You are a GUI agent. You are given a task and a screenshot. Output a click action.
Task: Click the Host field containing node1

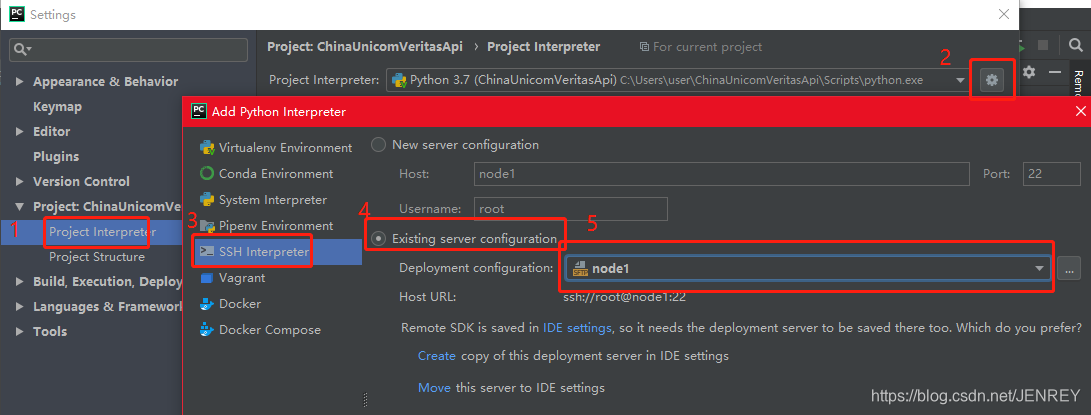[721, 174]
